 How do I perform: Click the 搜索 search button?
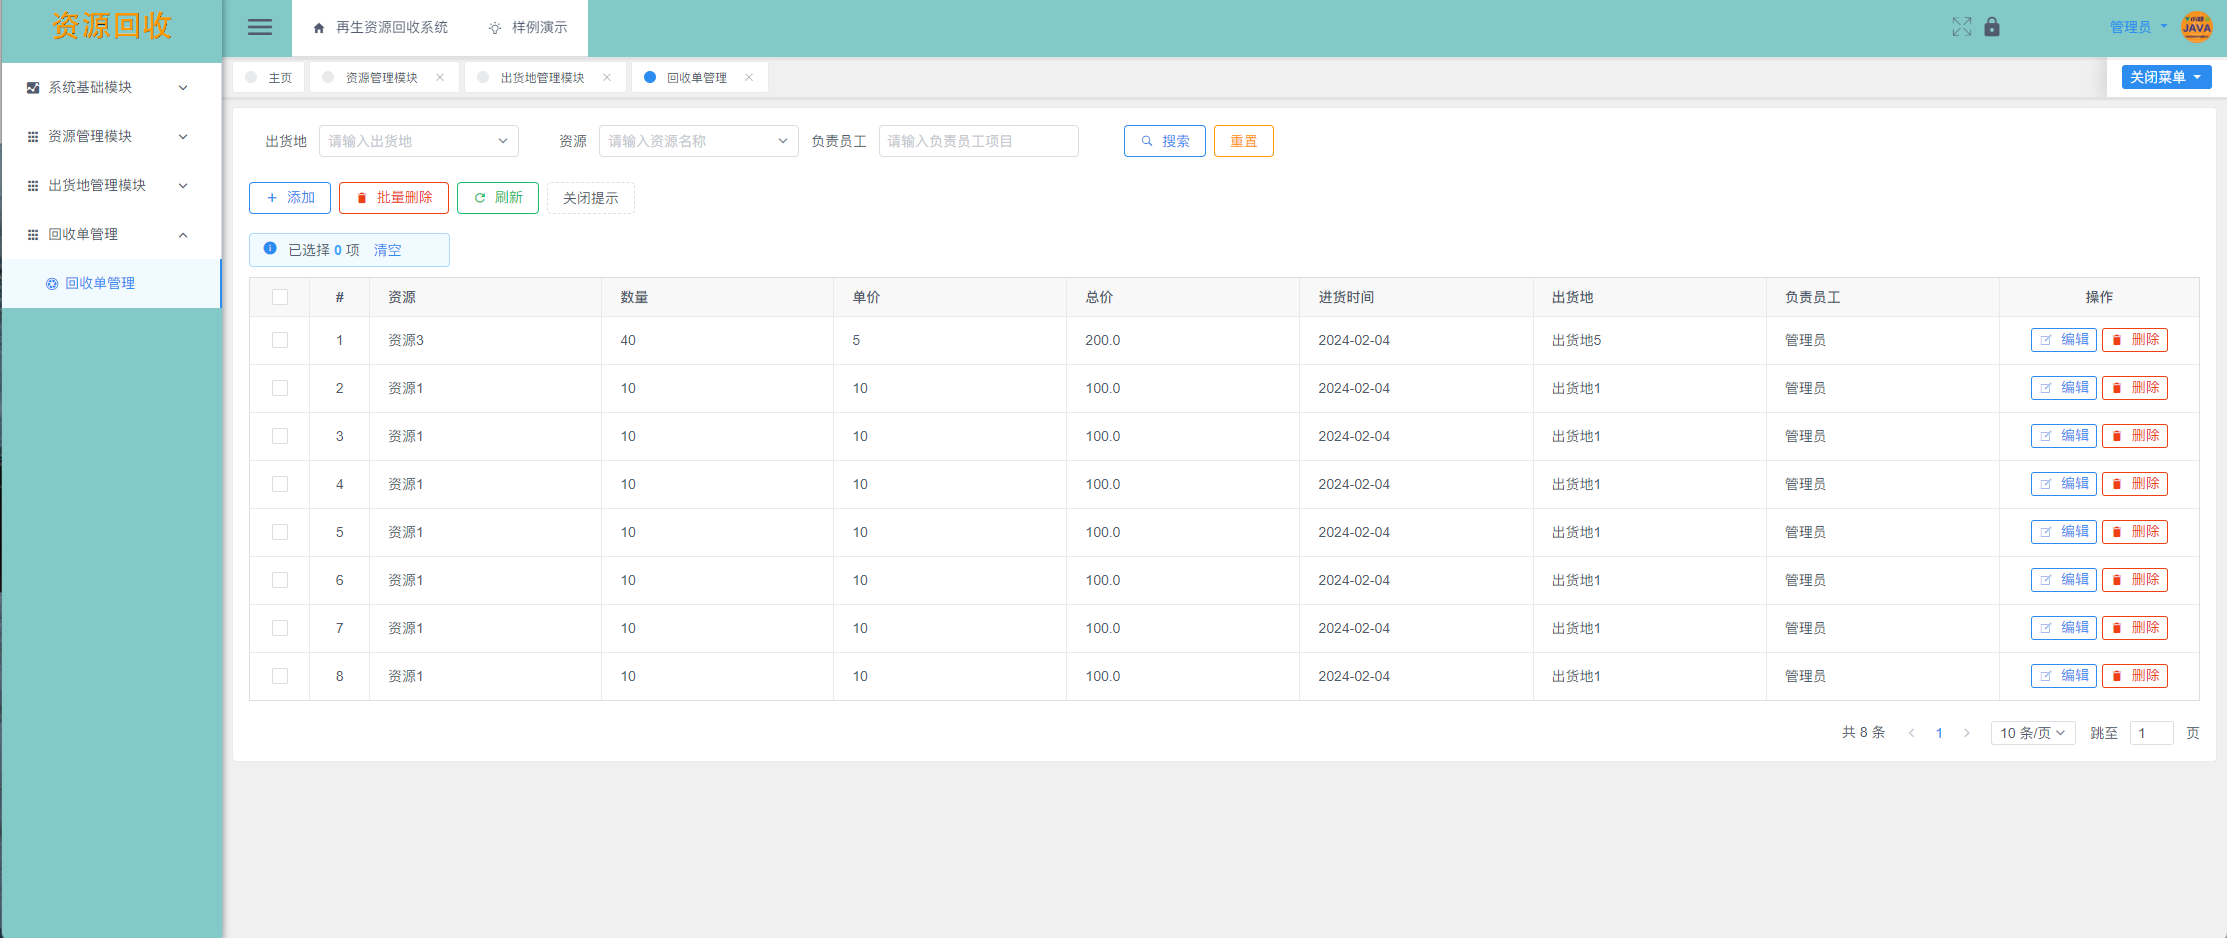pyautogui.click(x=1164, y=141)
